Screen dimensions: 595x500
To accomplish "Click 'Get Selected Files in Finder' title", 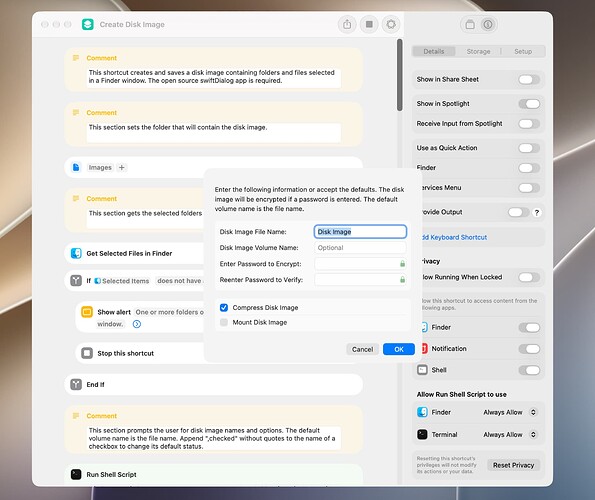I will [129, 253].
